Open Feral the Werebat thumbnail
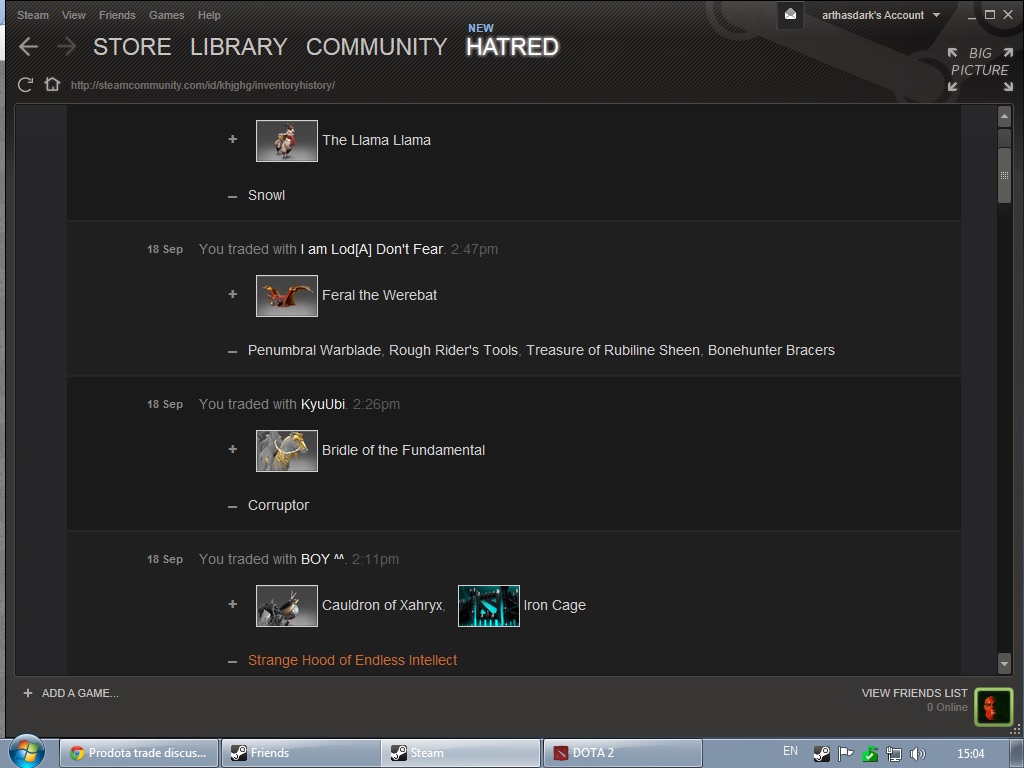1024x768 pixels. (287, 296)
